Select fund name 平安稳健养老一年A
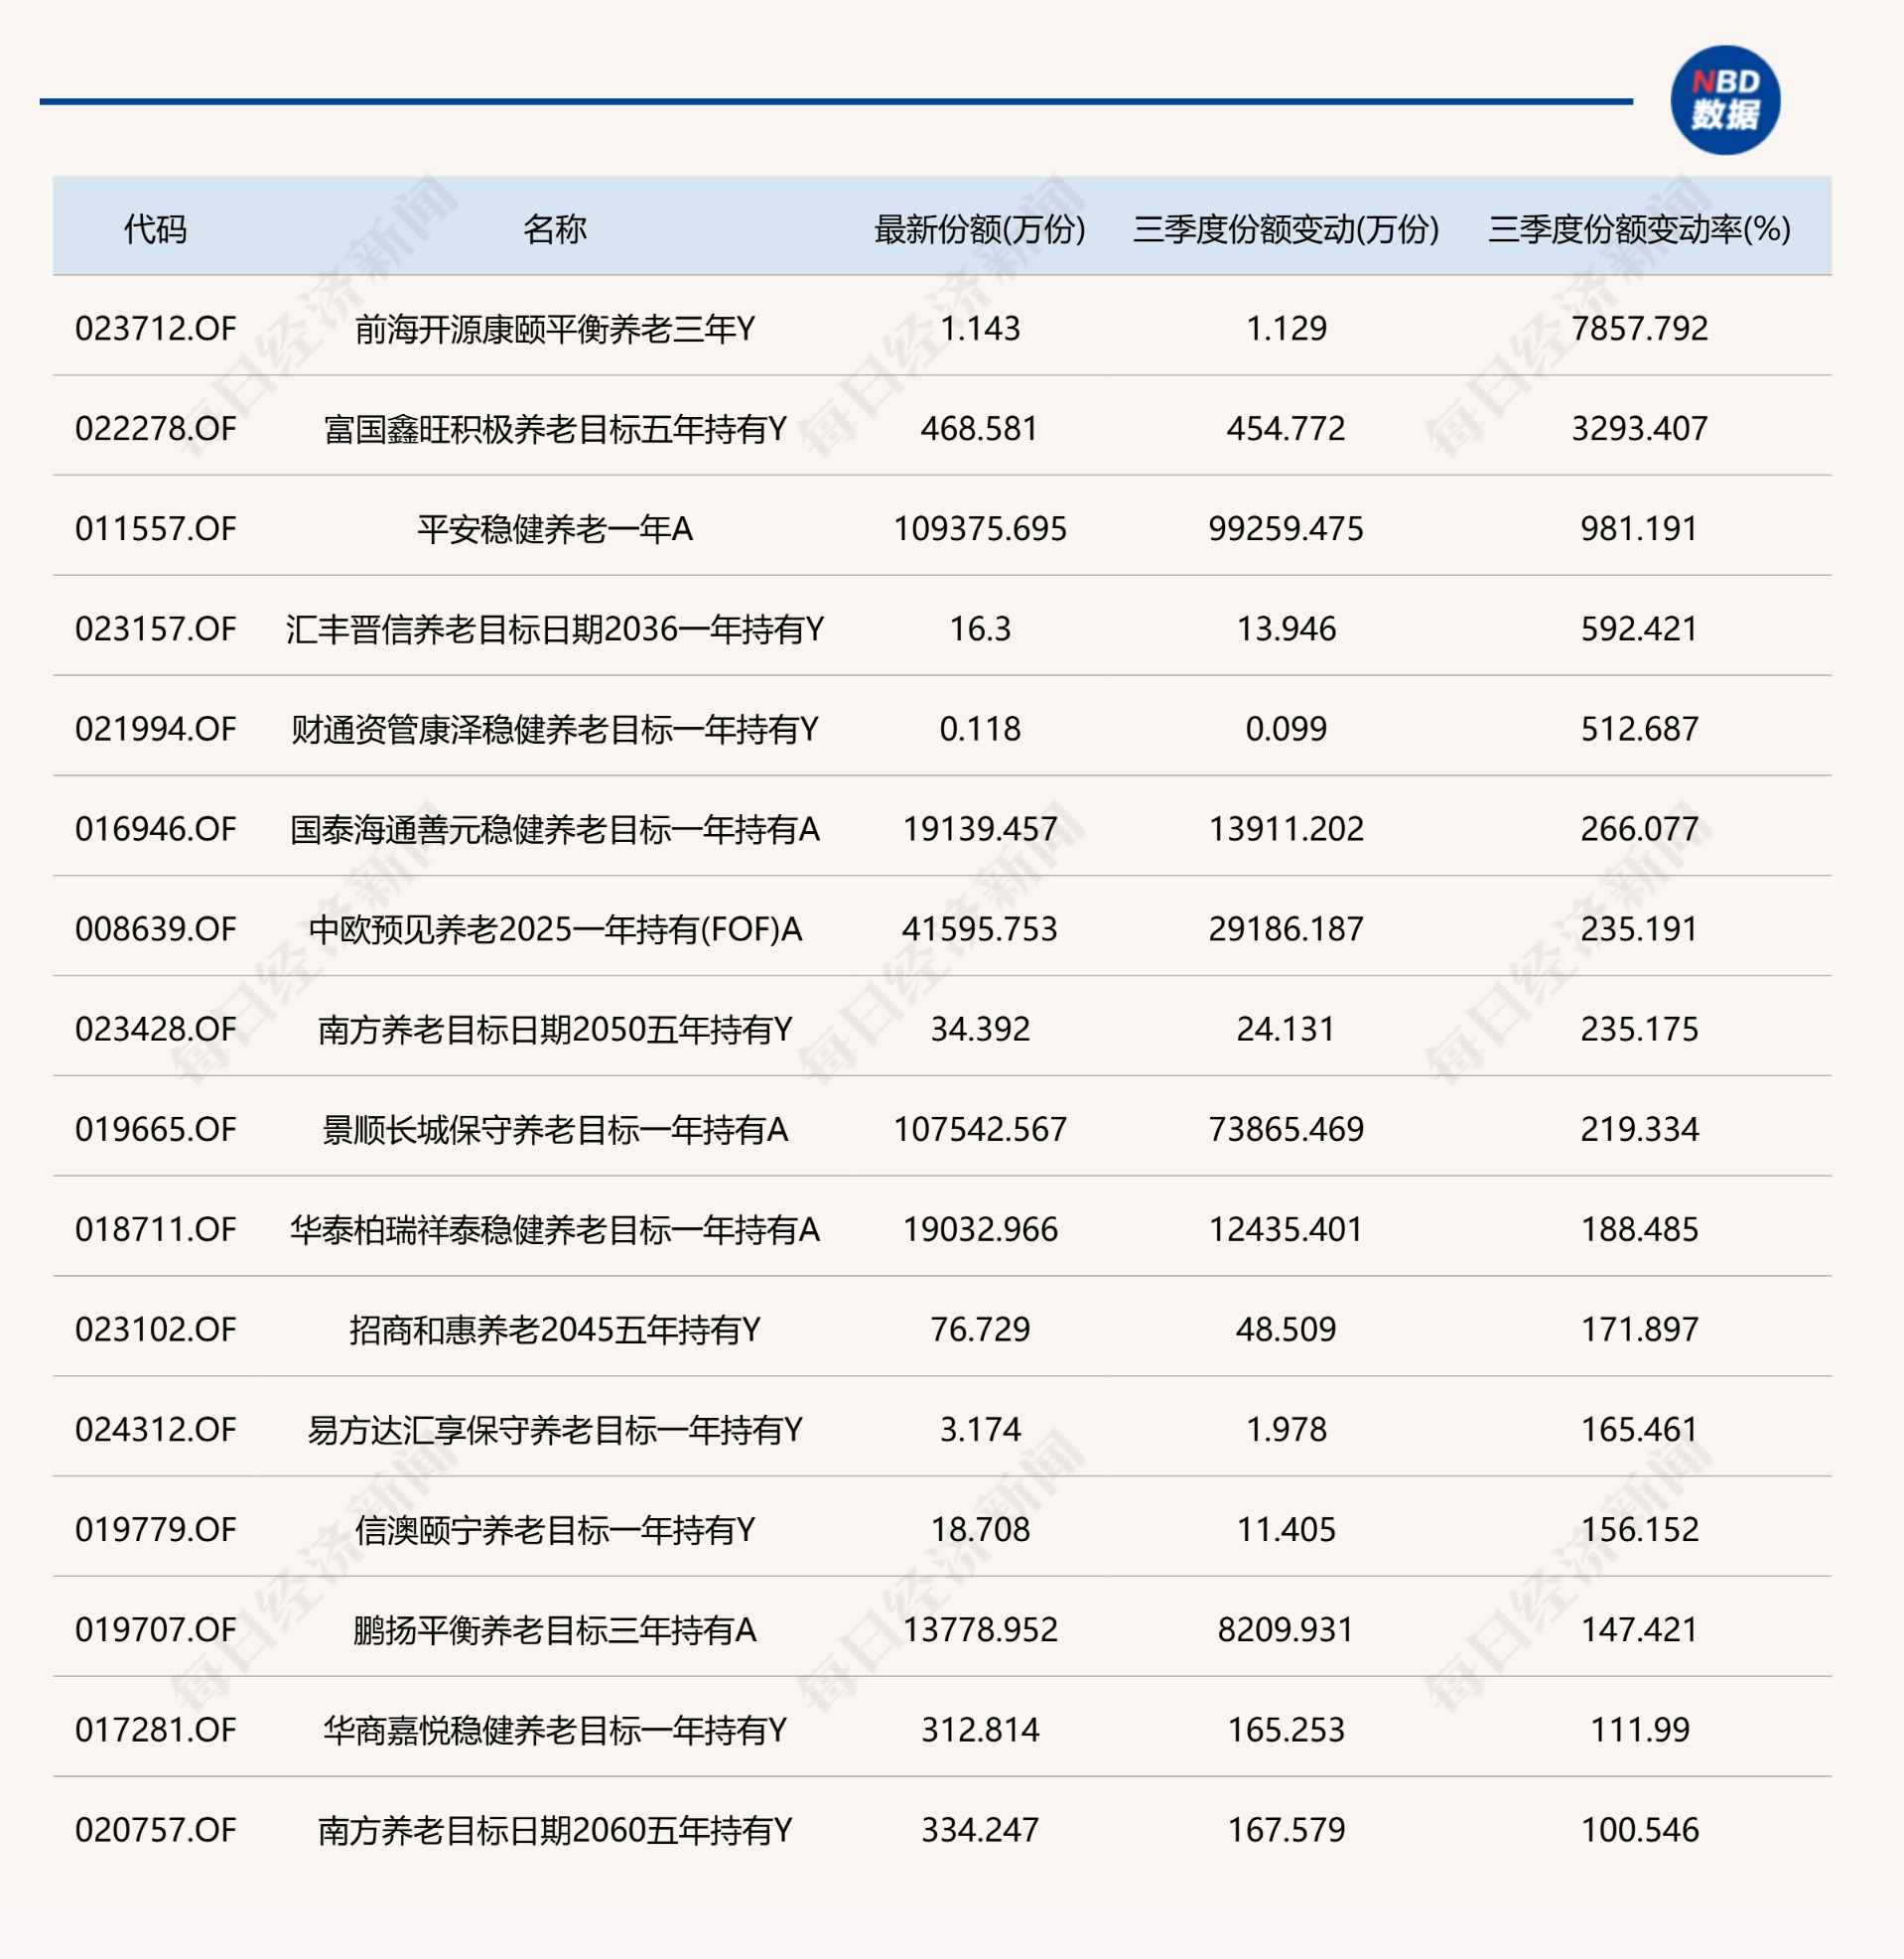The image size is (1904, 1959). [555, 528]
